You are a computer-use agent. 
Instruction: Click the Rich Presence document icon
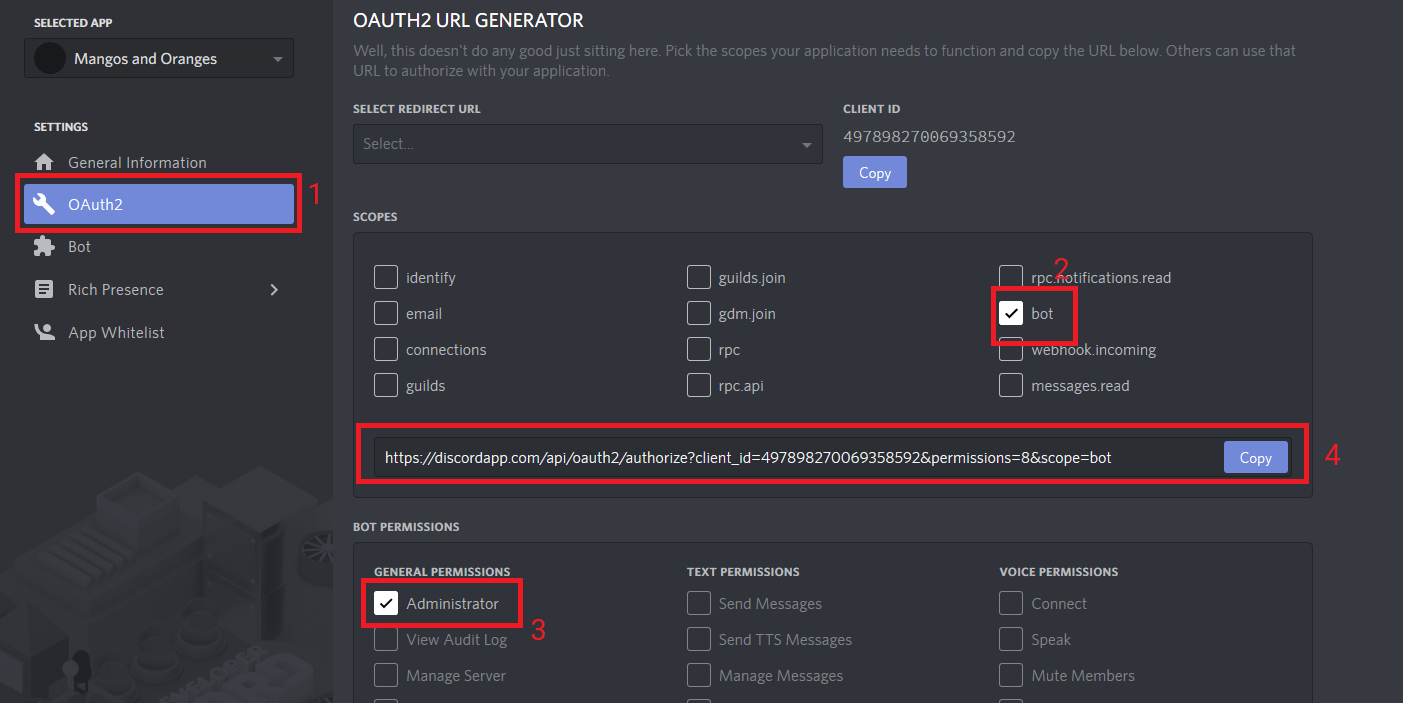pos(44,289)
